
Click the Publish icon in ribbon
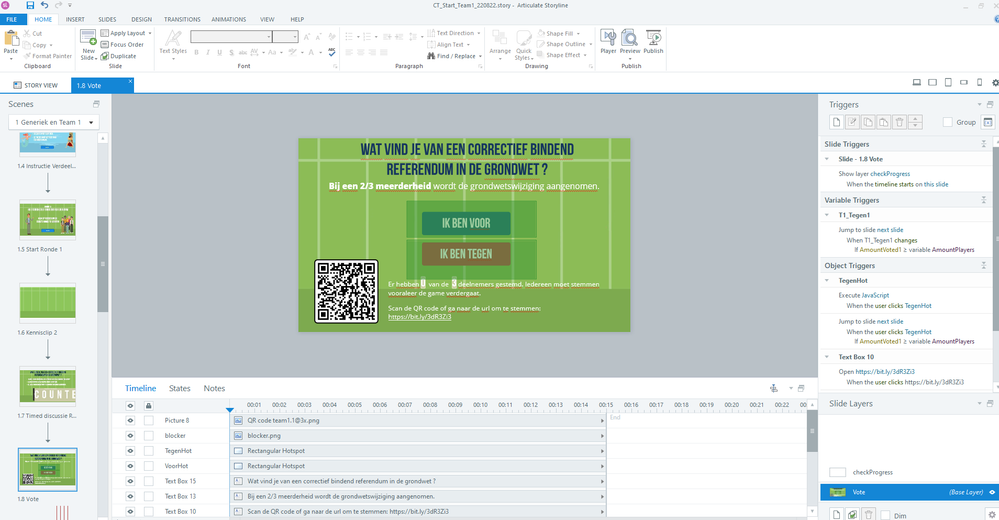tap(653, 41)
